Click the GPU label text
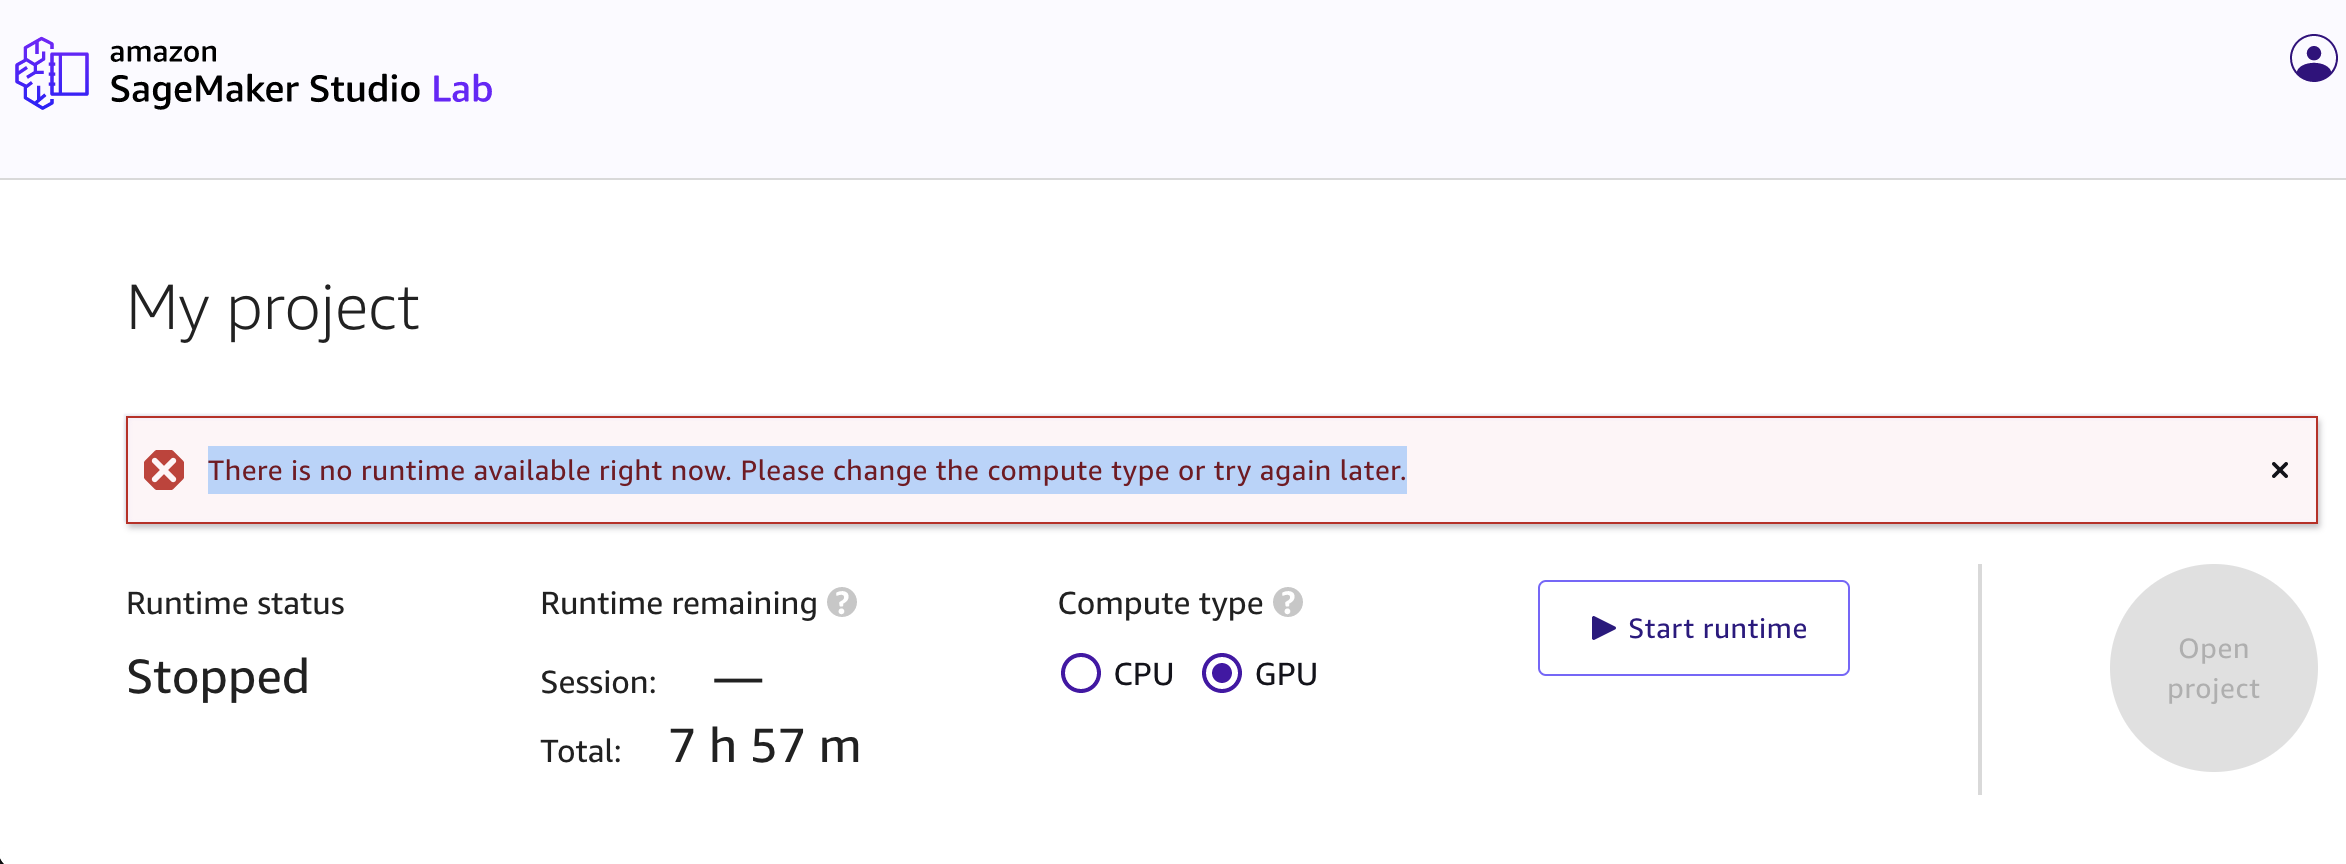2346x864 pixels. tap(1286, 674)
